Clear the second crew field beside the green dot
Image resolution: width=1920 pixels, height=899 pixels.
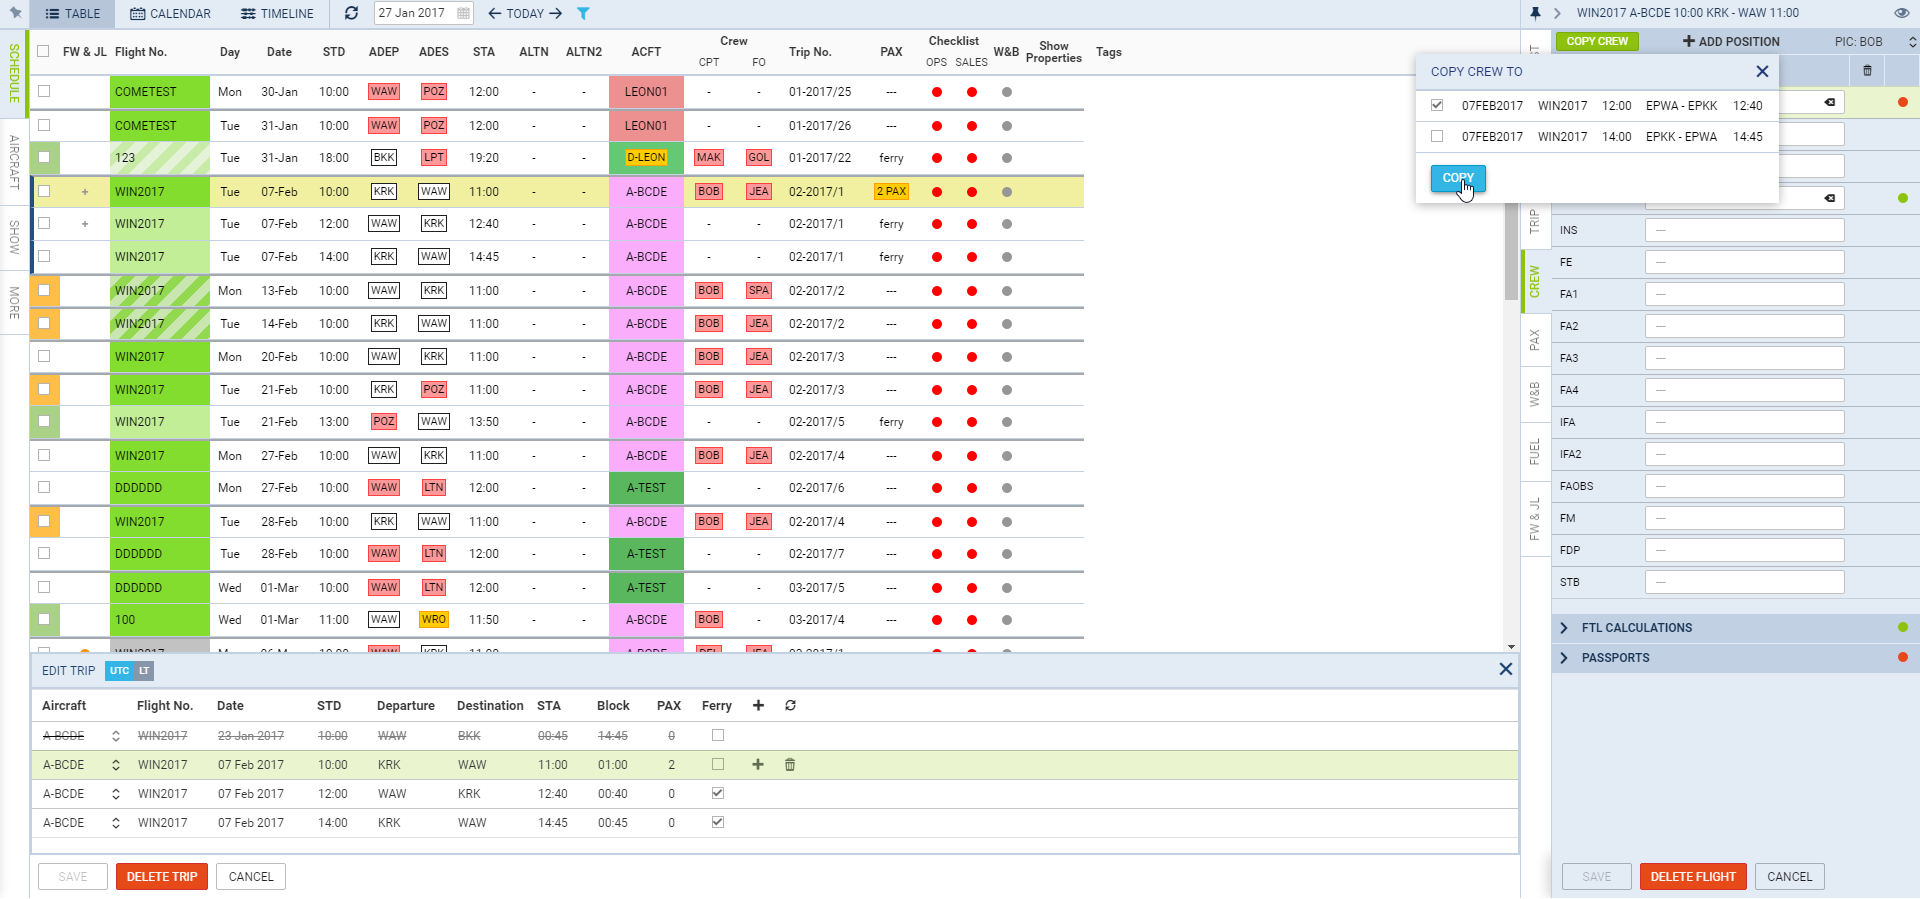[1829, 198]
